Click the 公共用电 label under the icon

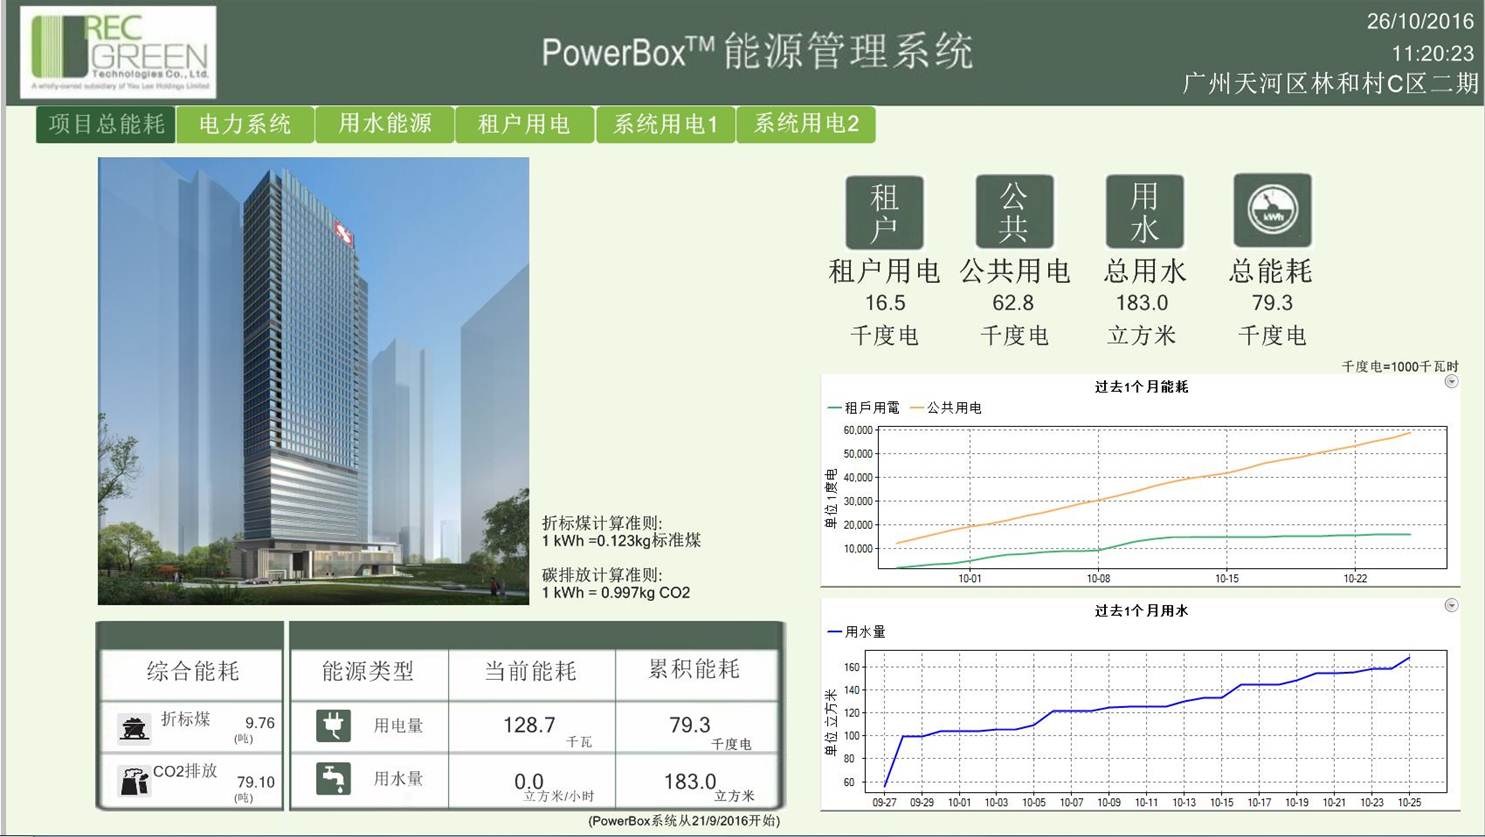click(1014, 271)
